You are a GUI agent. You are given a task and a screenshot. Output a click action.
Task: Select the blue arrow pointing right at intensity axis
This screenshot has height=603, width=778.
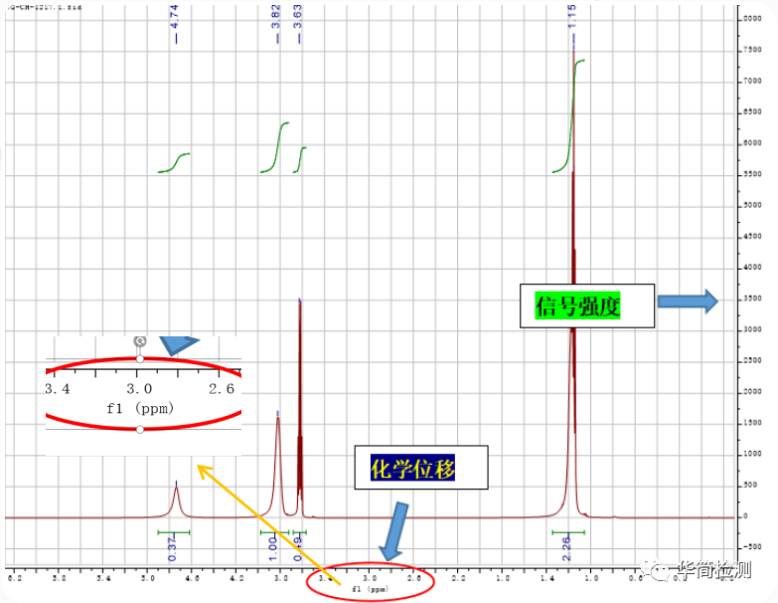click(688, 300)
